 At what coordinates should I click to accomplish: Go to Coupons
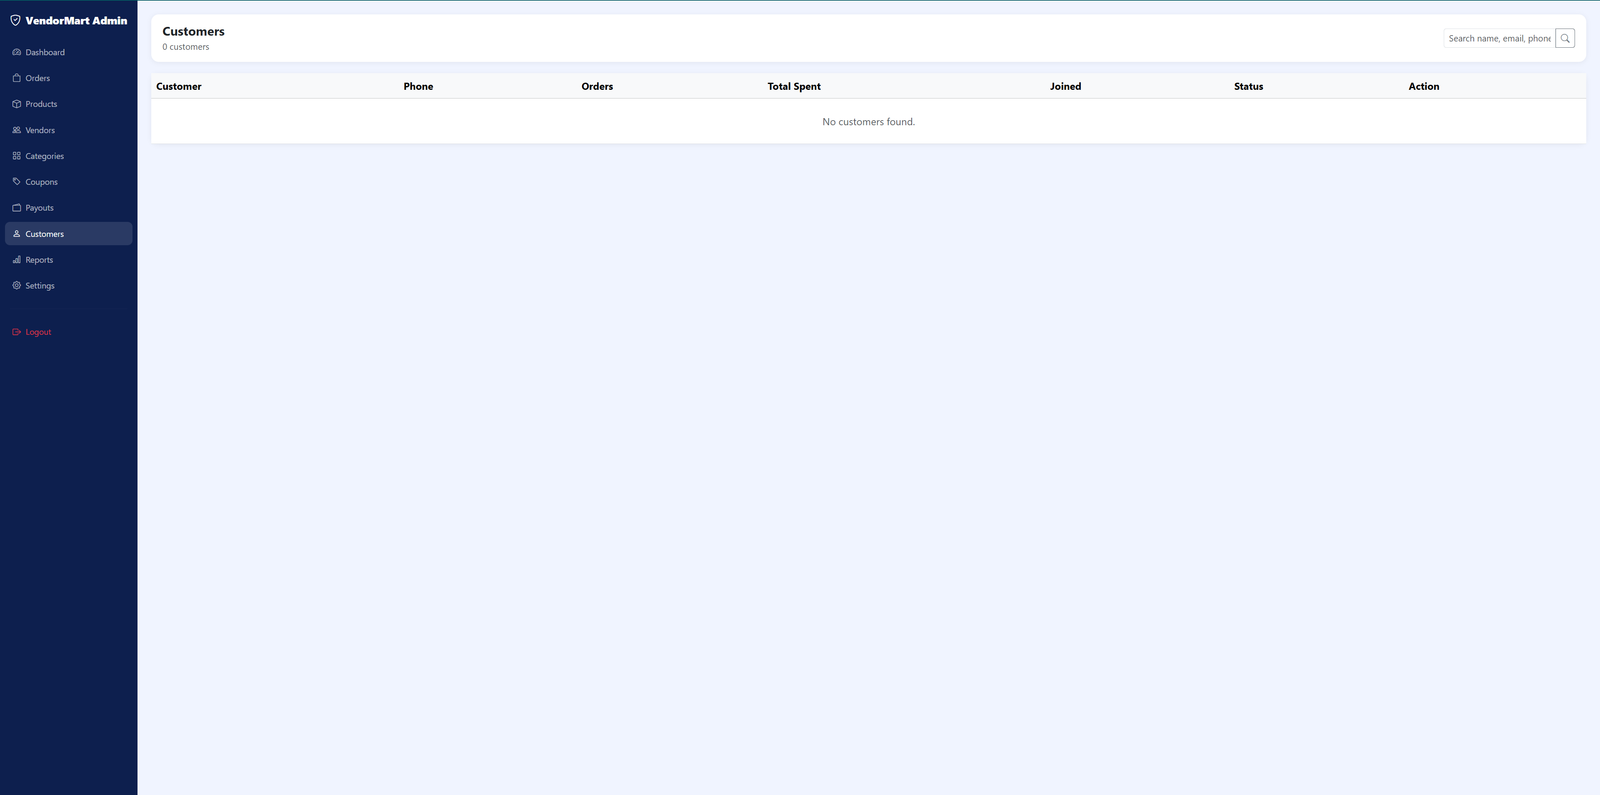69,182
